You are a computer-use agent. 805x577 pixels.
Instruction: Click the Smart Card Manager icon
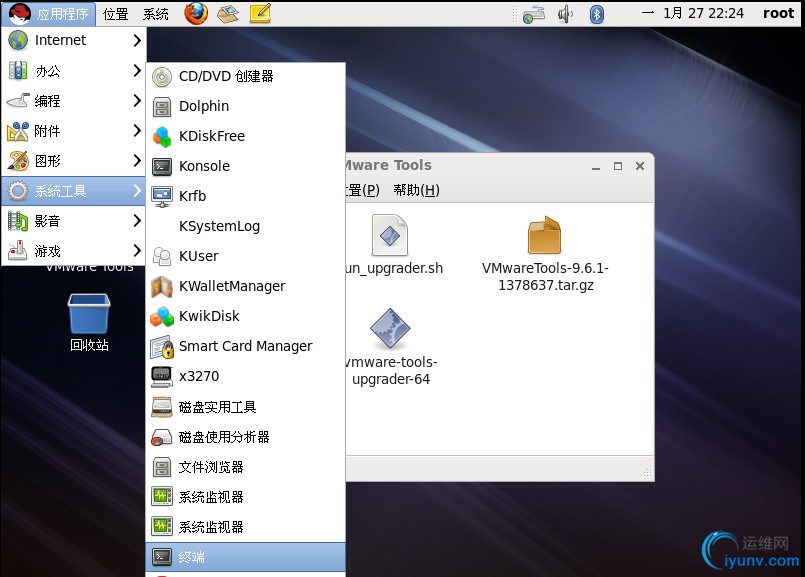click(162, 347)
